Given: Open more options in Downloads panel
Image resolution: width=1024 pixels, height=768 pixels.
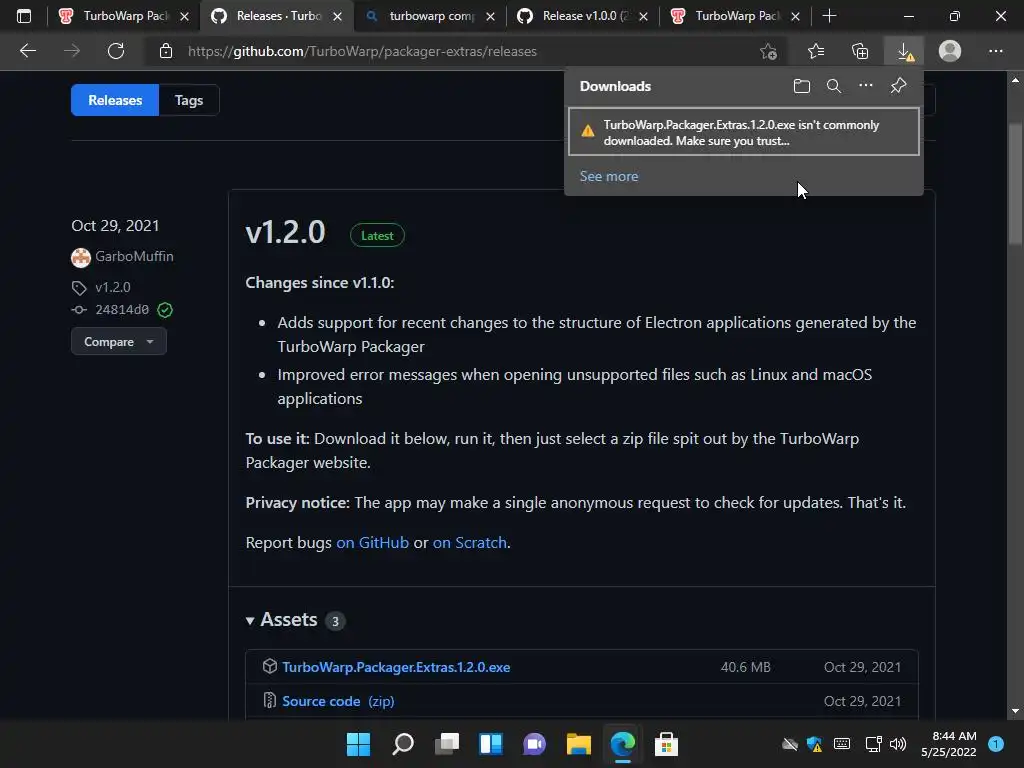Looking at the screenshot, I should click(x=865, y=86).
